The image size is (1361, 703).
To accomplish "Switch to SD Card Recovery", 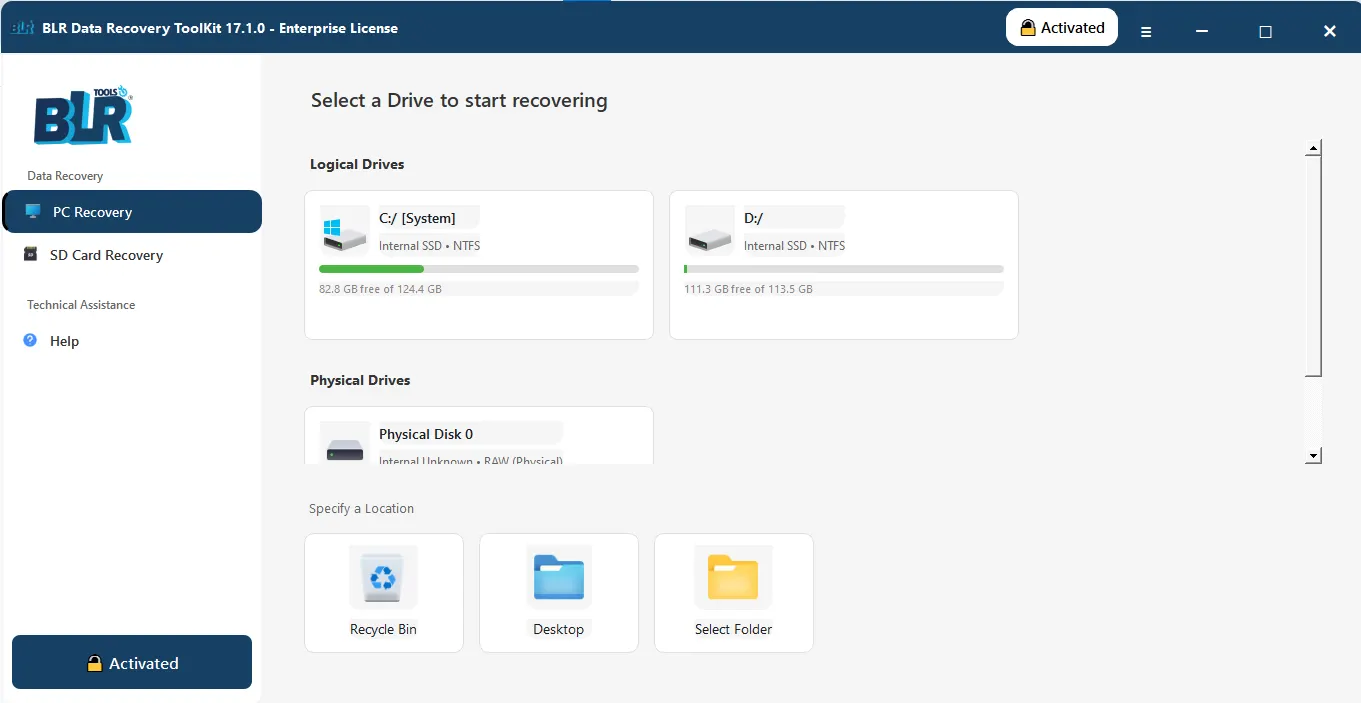I will pos(132,255).
